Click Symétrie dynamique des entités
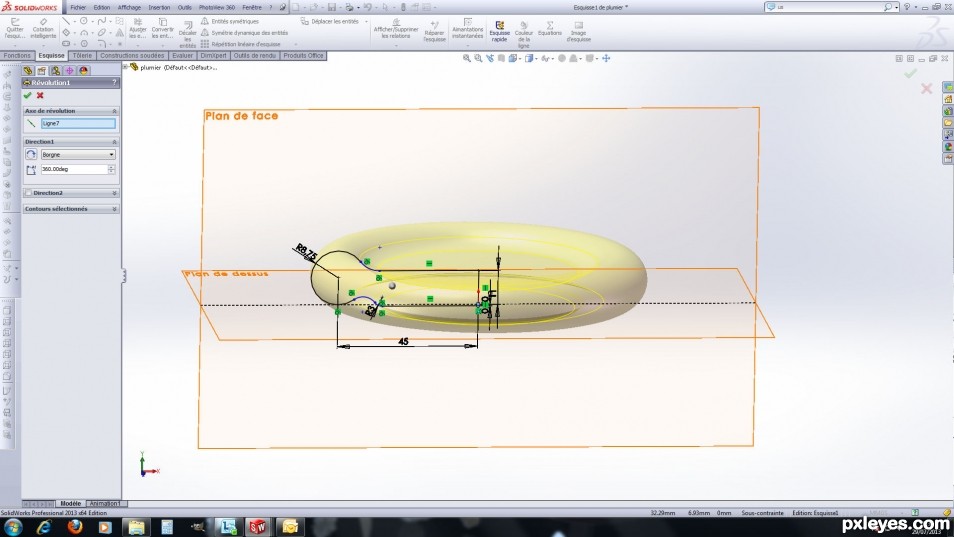954x537 pixels. (x=244, y=33)
